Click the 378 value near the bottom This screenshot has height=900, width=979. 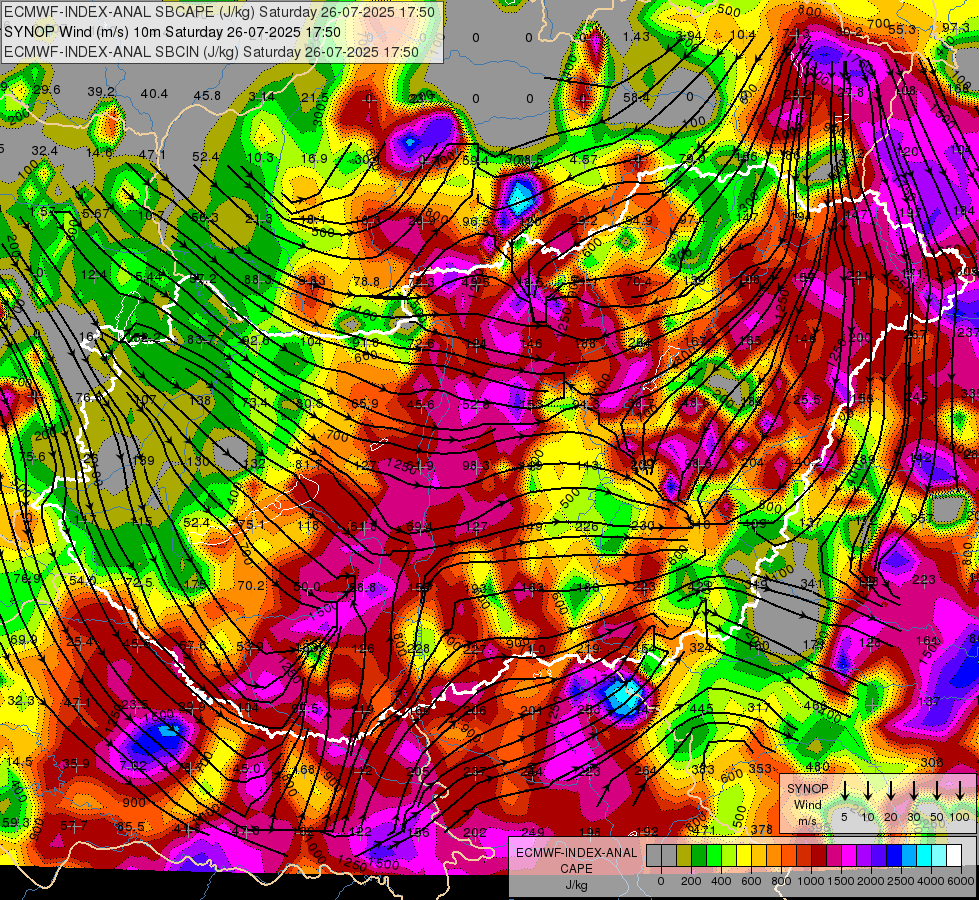762,829
